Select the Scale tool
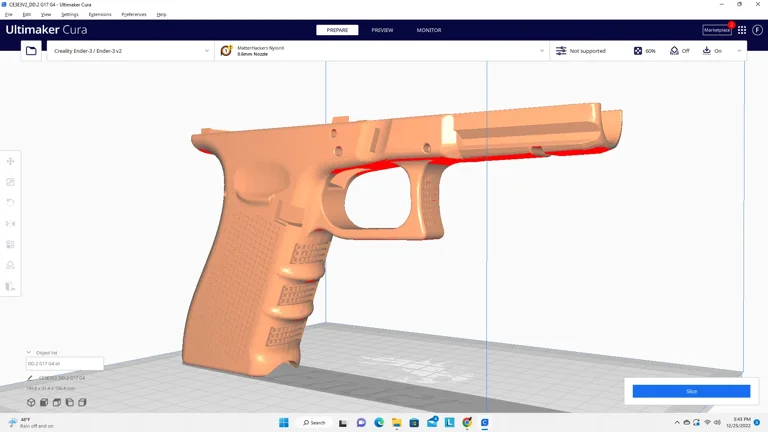 [11, 182]
